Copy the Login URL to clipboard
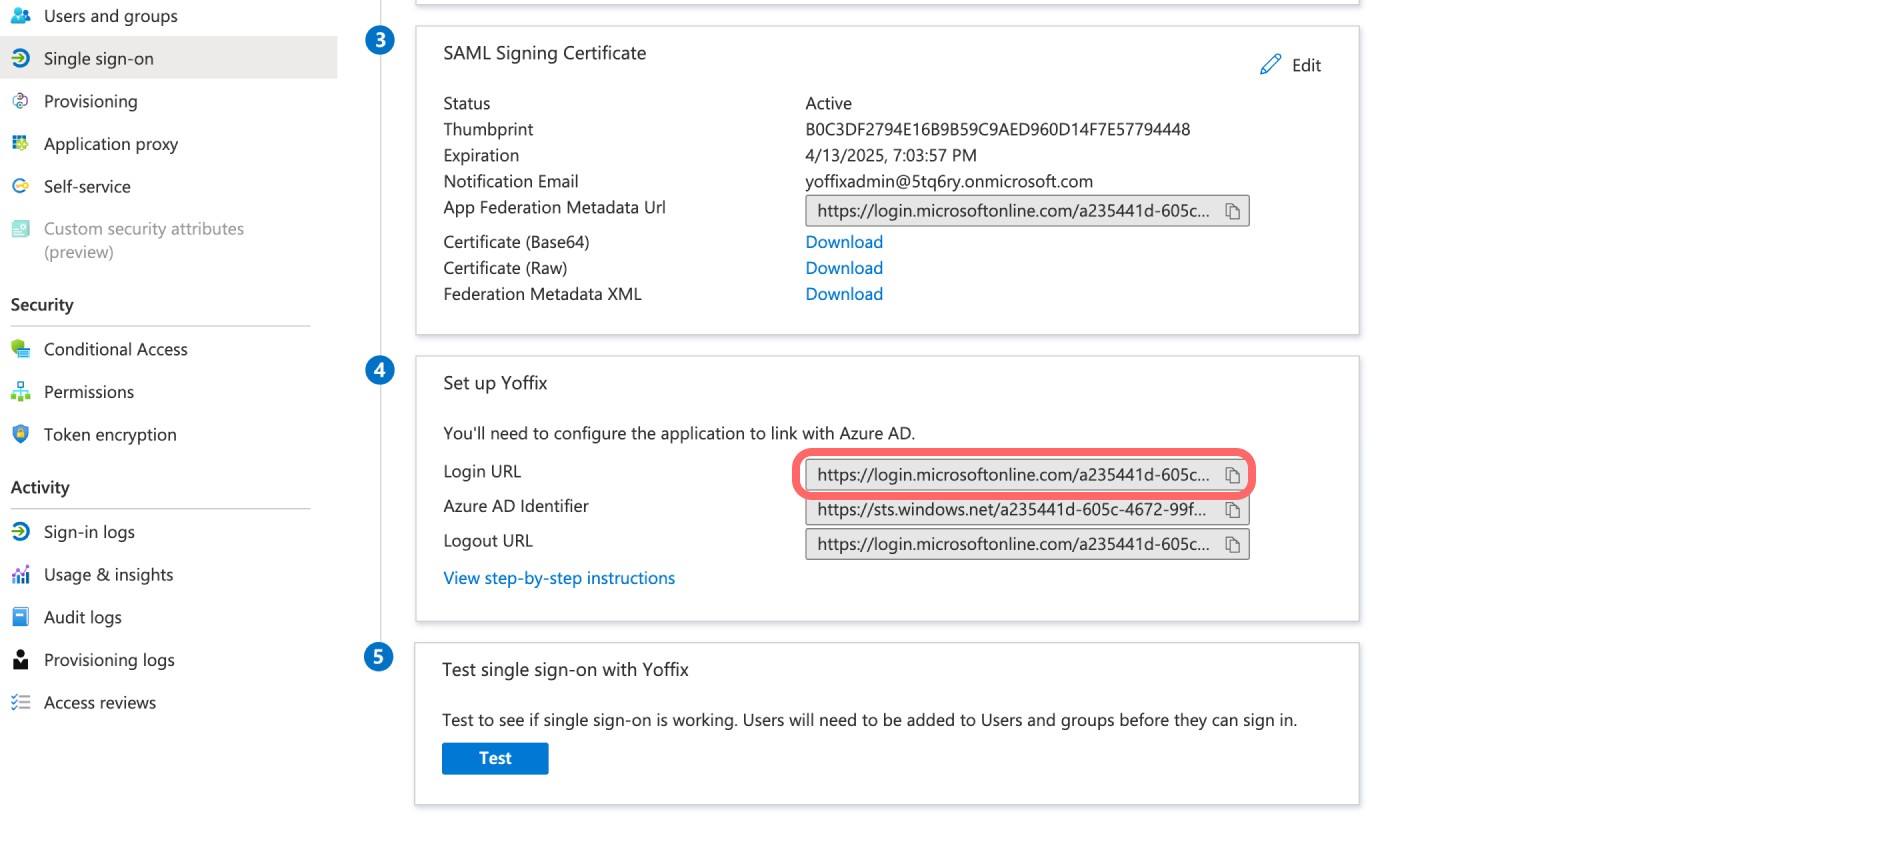This screenshot has height=852, width=1904. tap(1233, 475)
